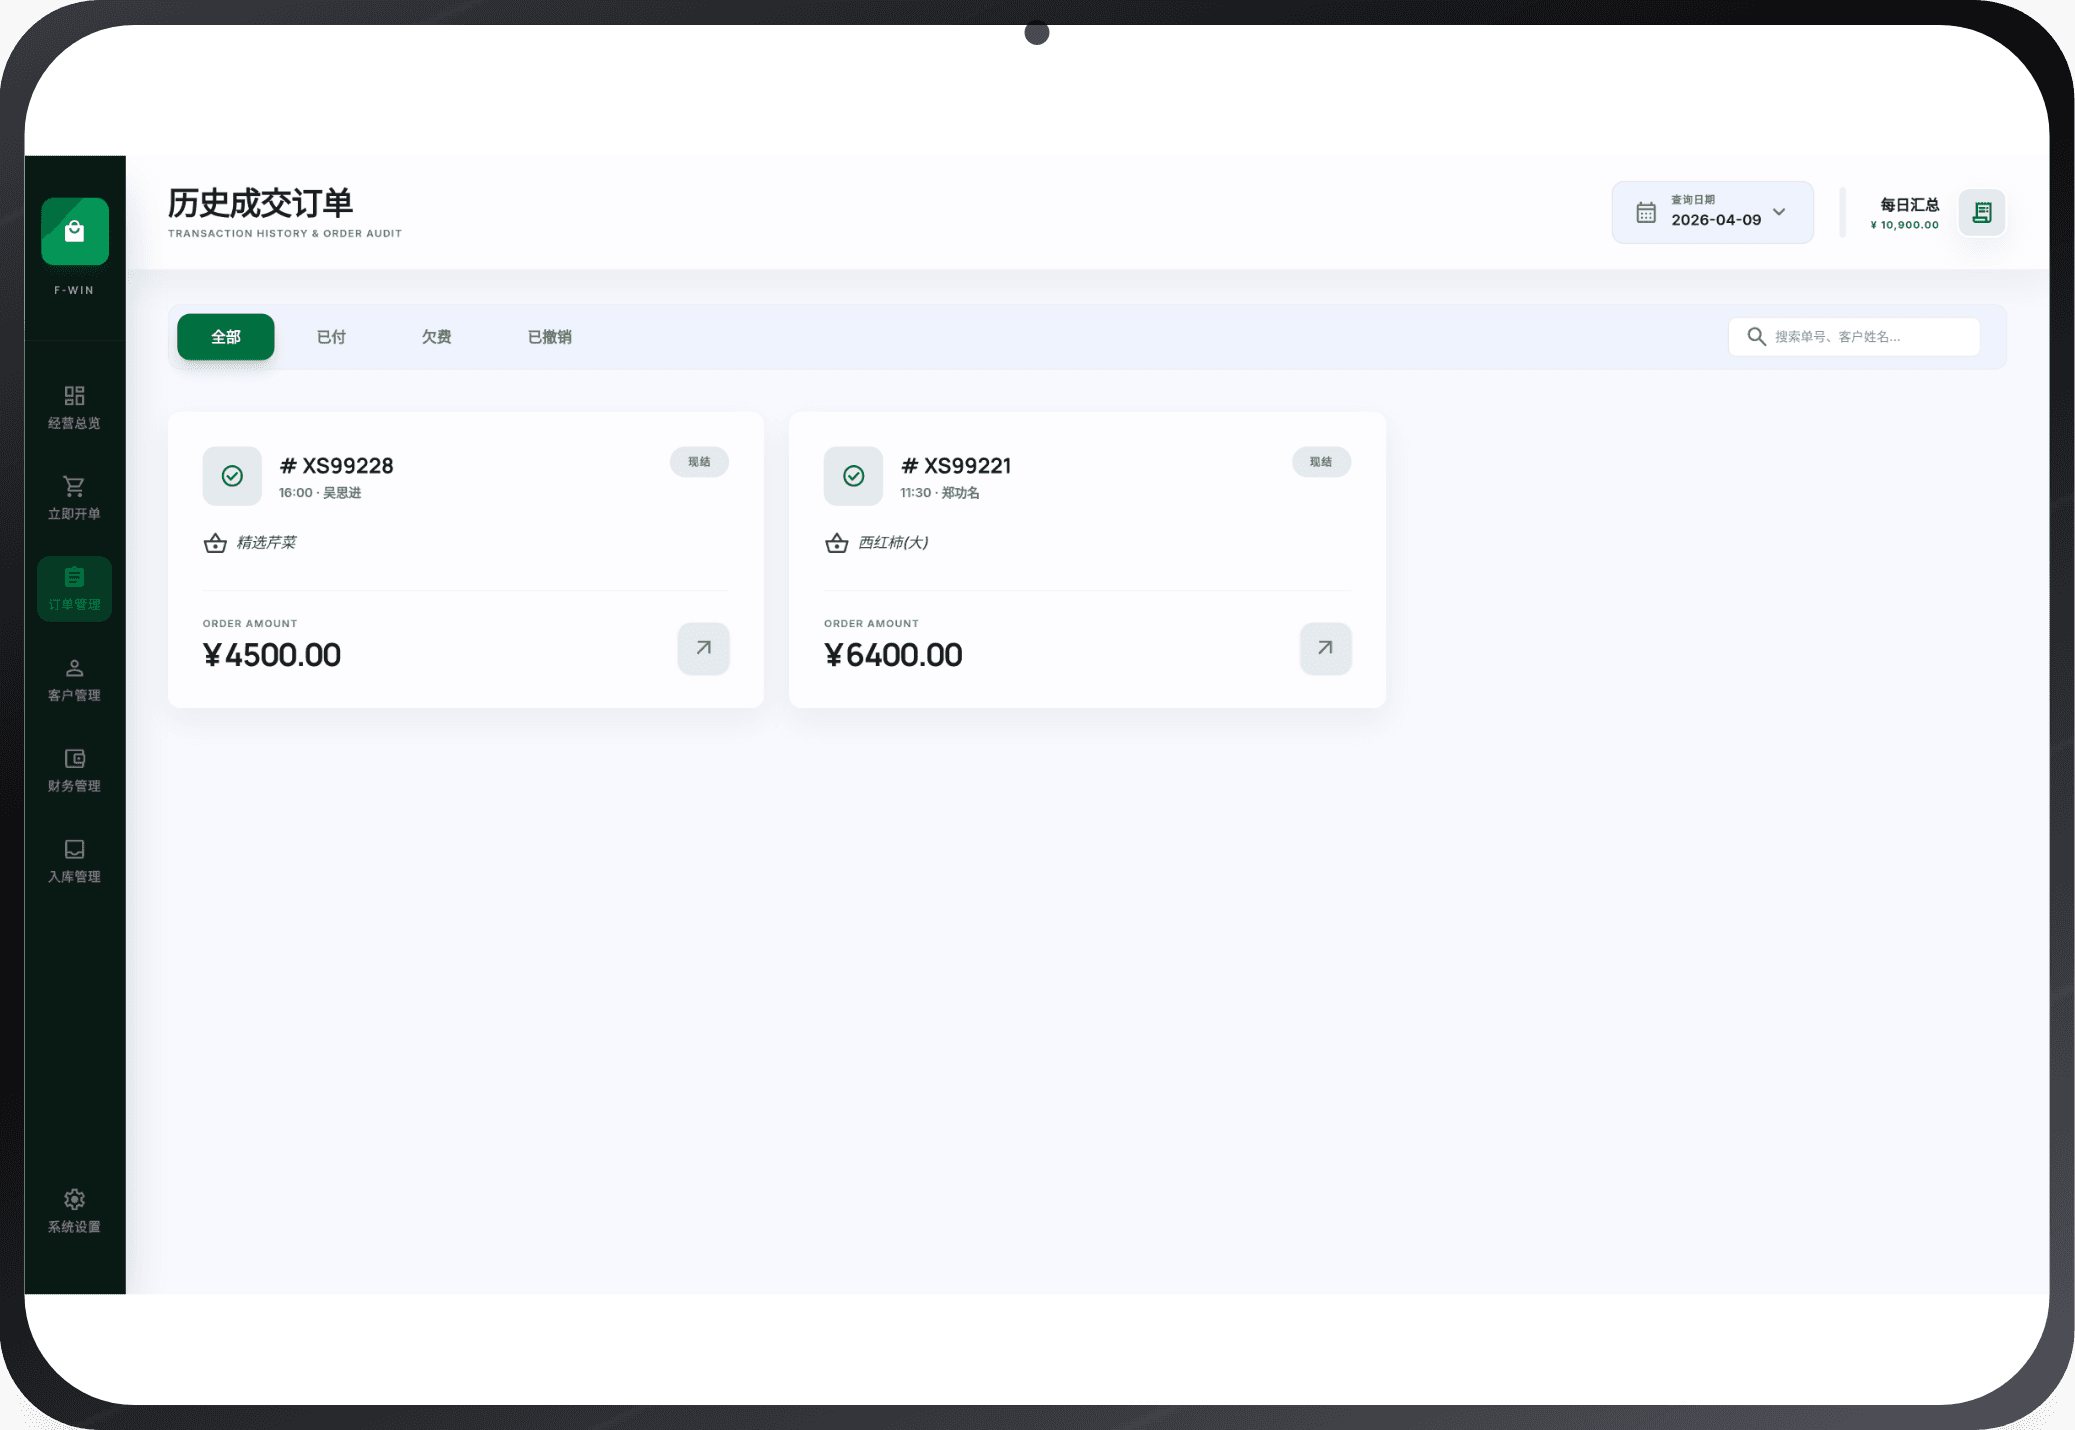Open 入库管理 inventory section
The image size is (2075, 1430).
(x=75, y=861)
